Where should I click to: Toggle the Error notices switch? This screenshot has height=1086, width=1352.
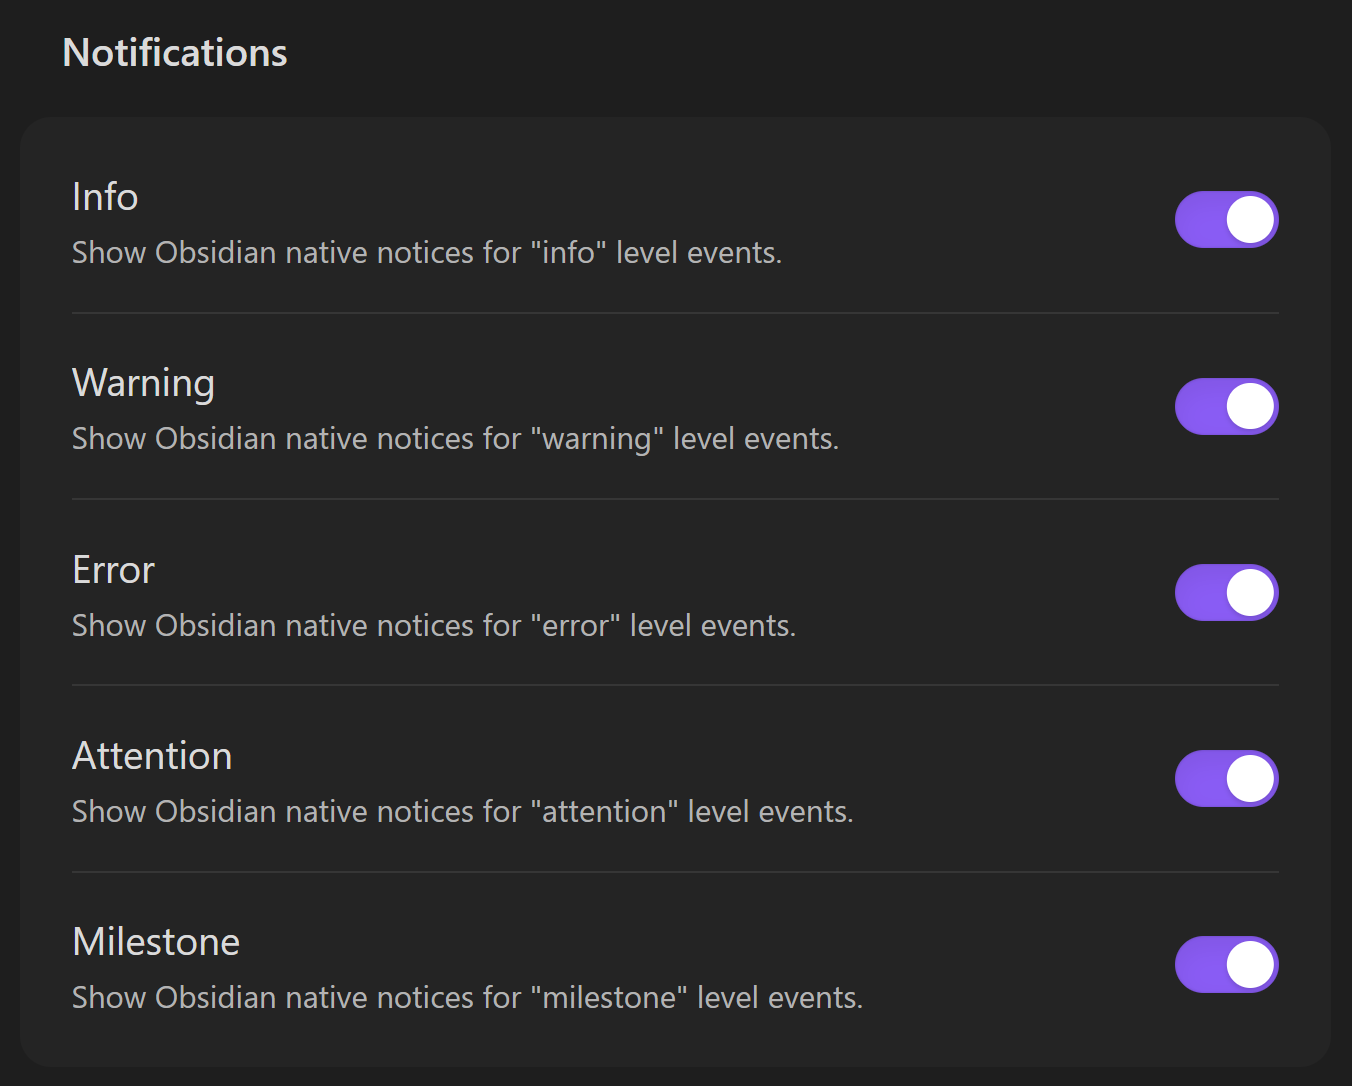tap(1226, 593)
